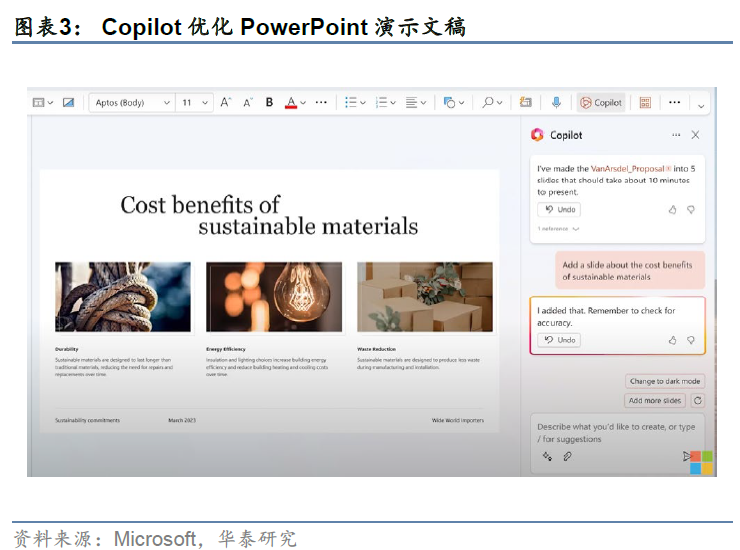Expand the shapes dropdown arrow

point(462,102)
